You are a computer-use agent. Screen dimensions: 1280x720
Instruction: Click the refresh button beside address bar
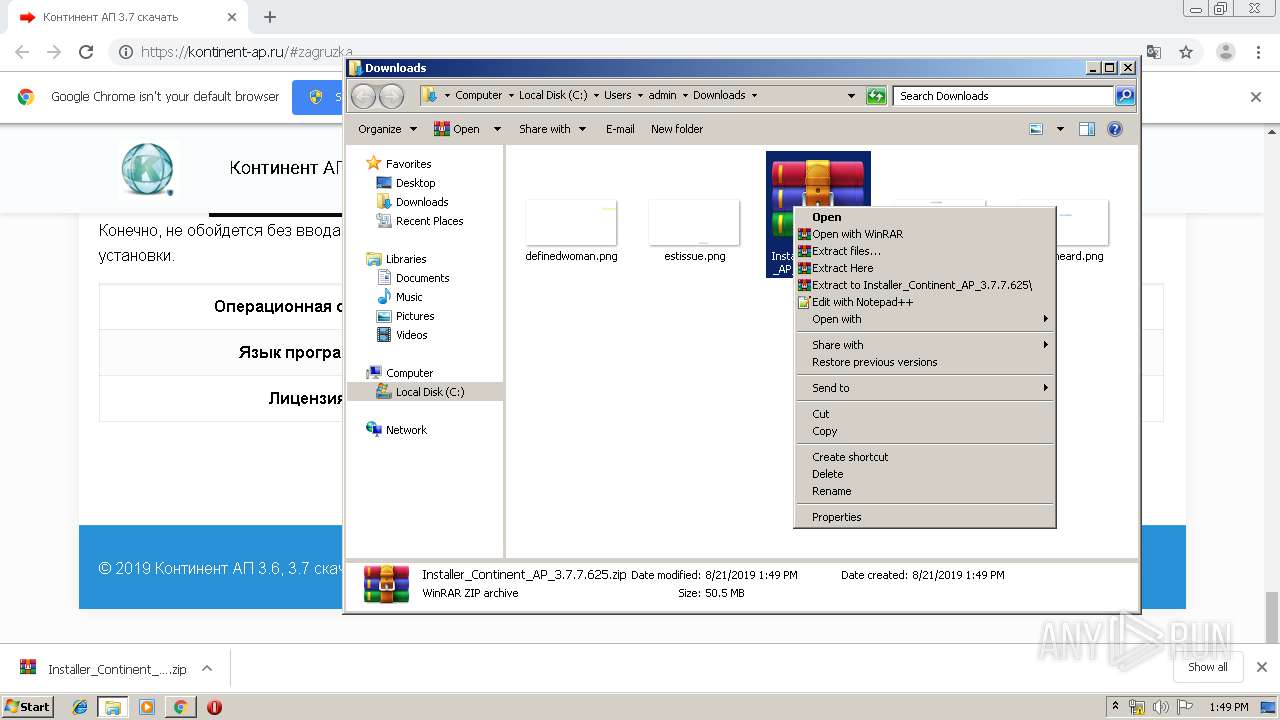(876, 96)
